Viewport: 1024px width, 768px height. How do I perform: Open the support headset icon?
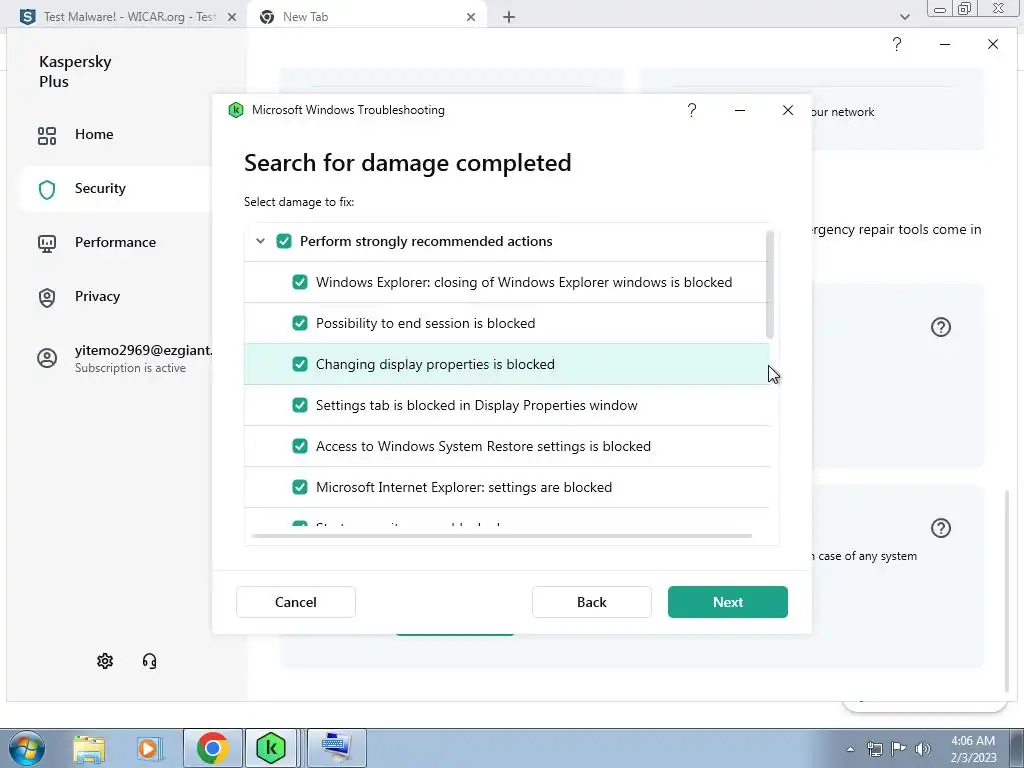pyautogui.click(x=150, y=661)
